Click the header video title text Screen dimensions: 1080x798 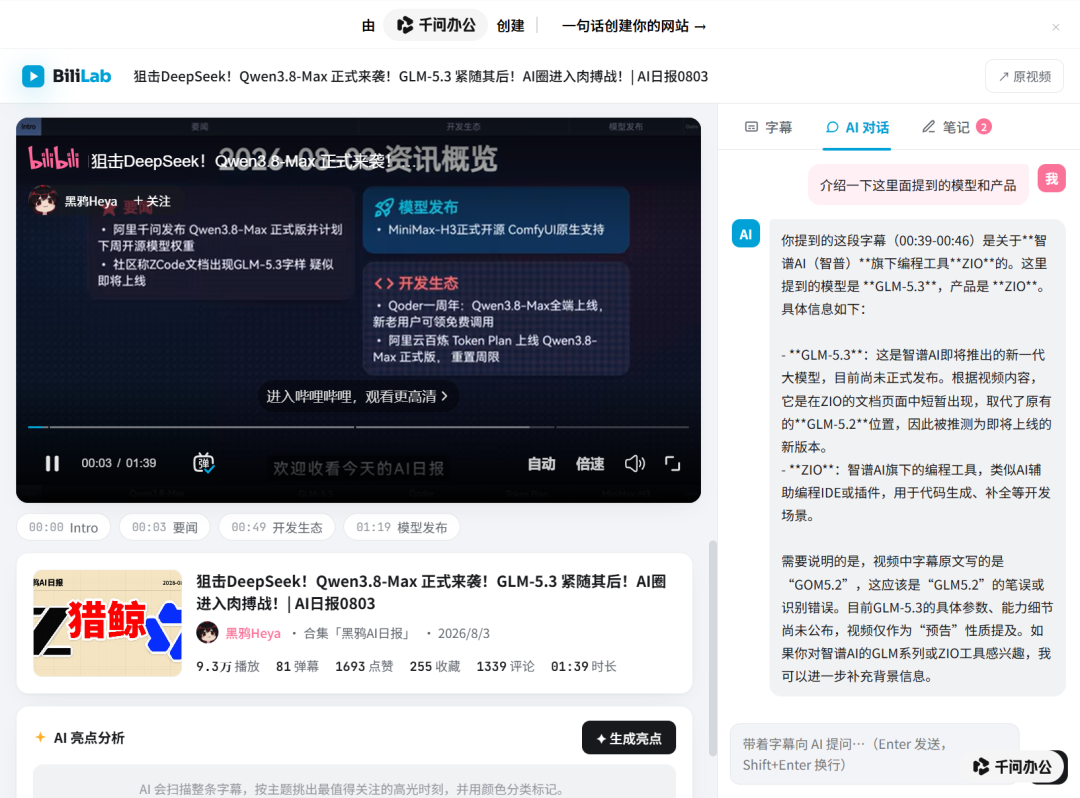pyautogui.click(x=421, y=76)
